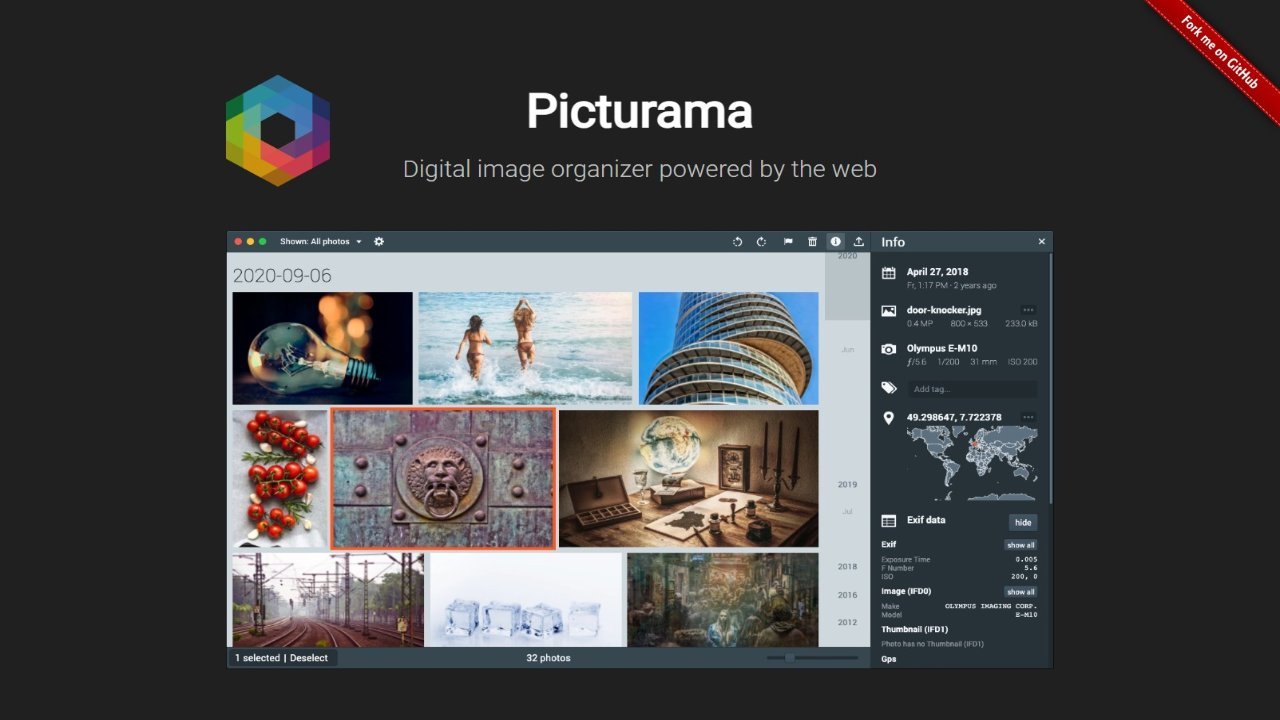Click the image icon beside door-knocker.jpg

tap(888, 311)
